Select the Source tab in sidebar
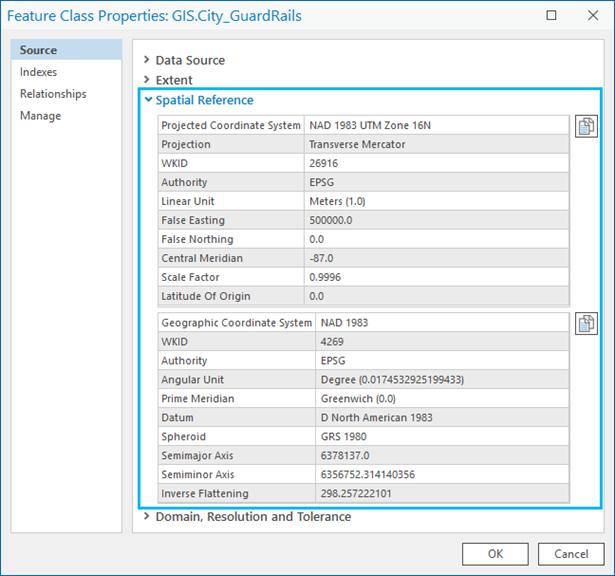The image size is (615, 576). (39, 50)
